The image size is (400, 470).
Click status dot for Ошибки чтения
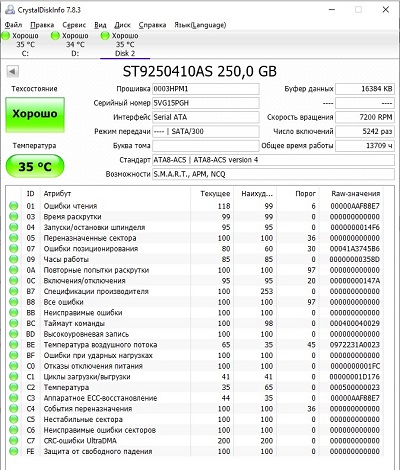click(x=14, y=206)
